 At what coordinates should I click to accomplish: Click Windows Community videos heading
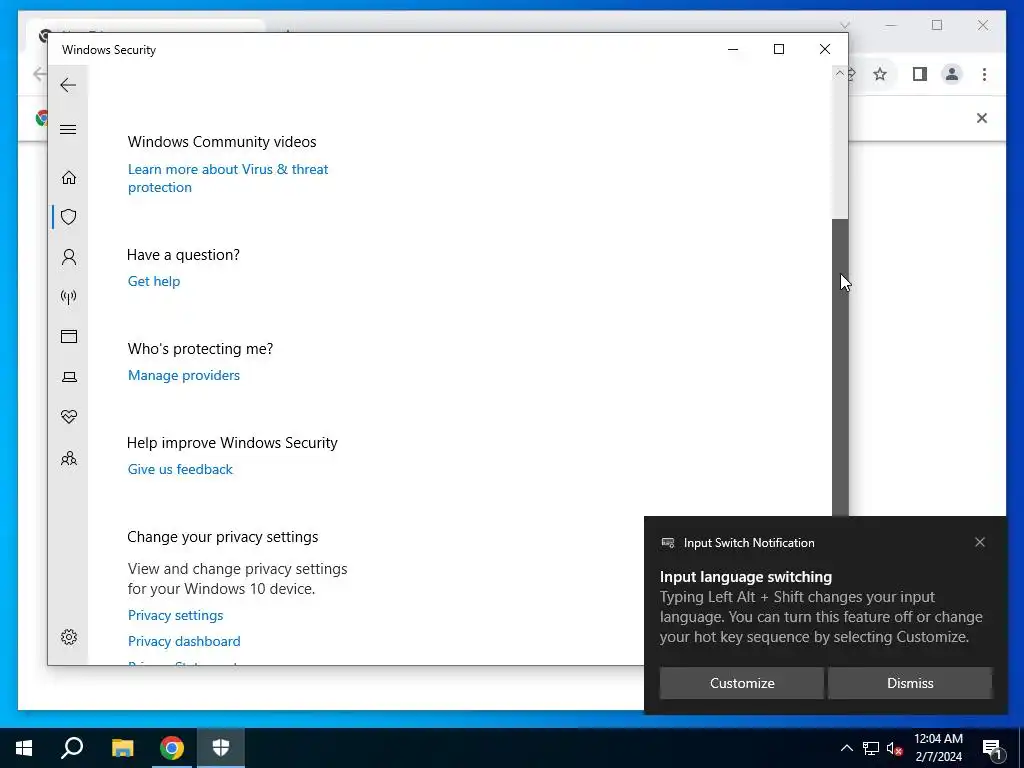[x=222, y=142]
